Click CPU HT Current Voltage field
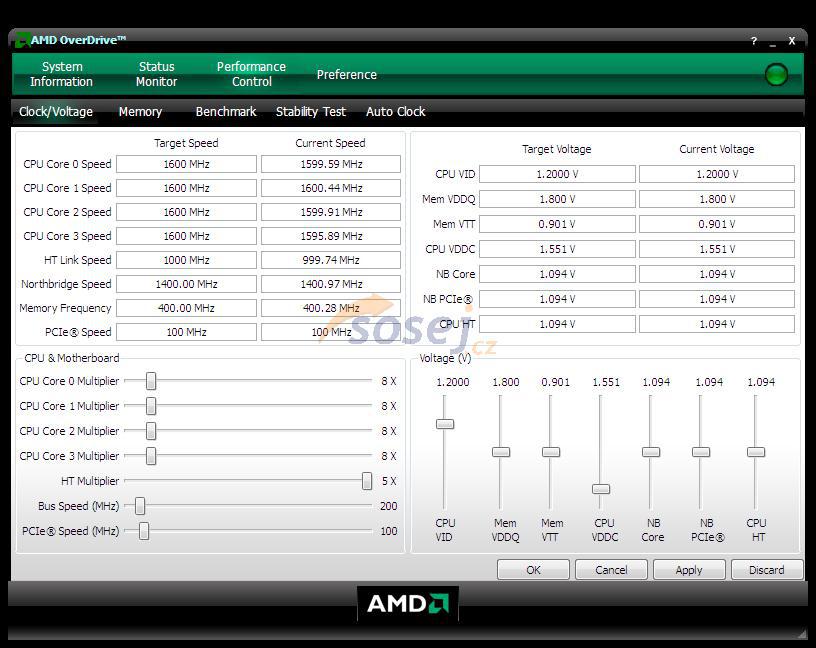 pyautogui.click(x=717, y=324)
